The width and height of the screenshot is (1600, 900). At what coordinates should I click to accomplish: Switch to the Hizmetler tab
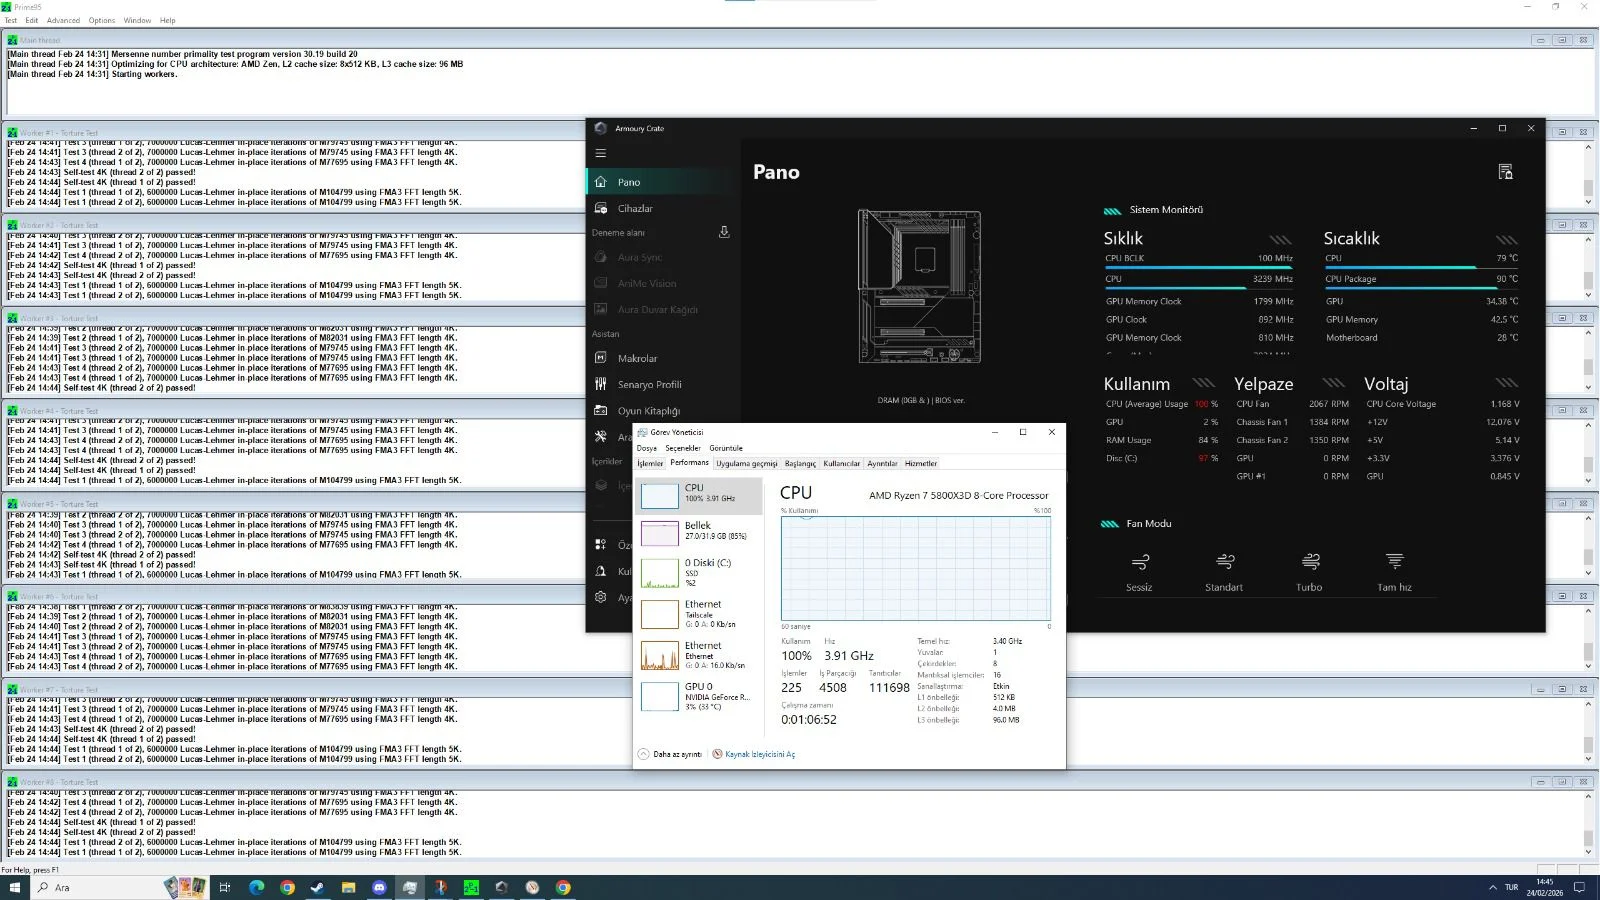(x=921, y=464)
